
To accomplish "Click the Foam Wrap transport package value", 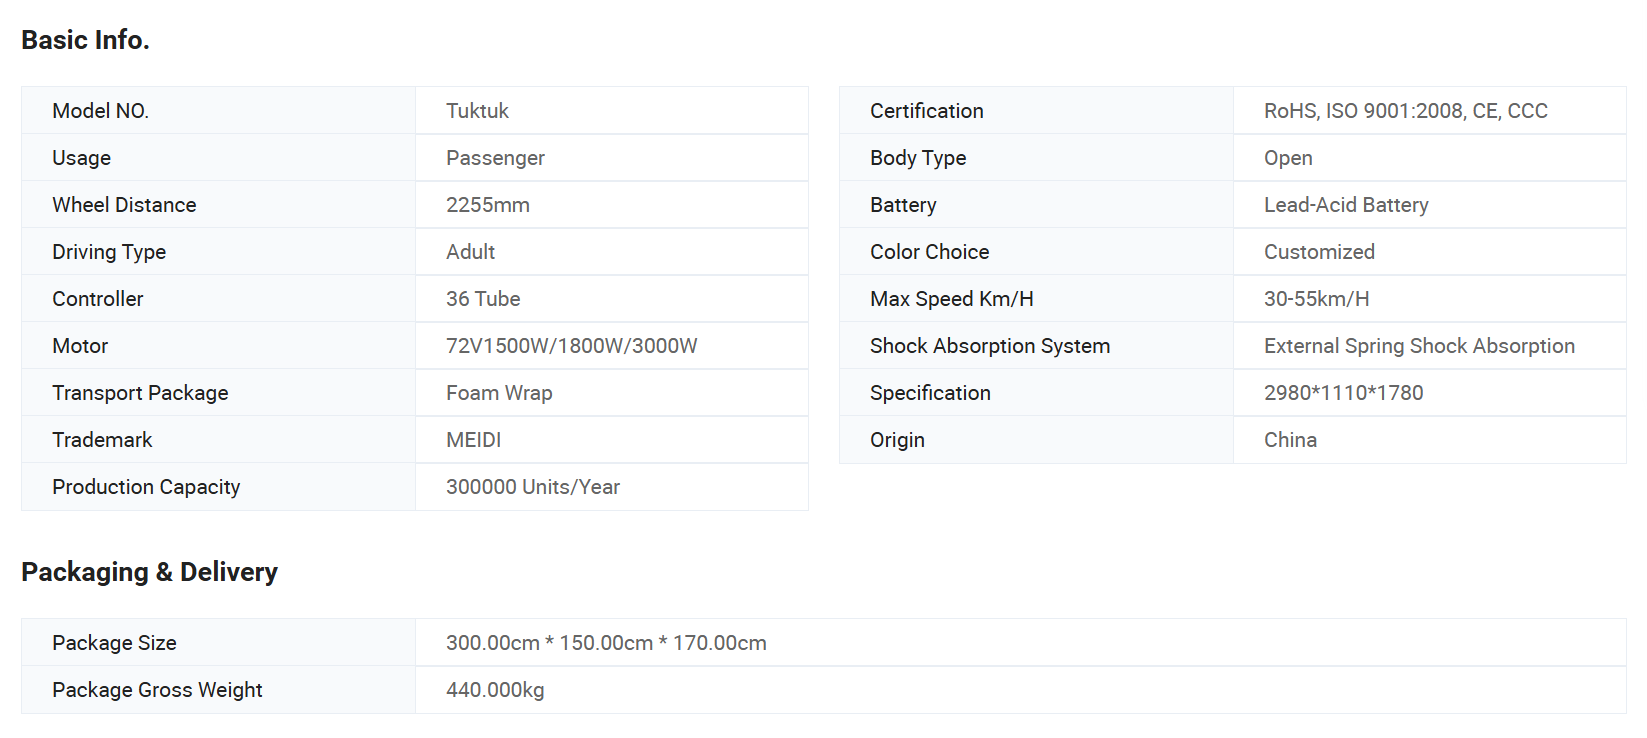I will (499, 393).
